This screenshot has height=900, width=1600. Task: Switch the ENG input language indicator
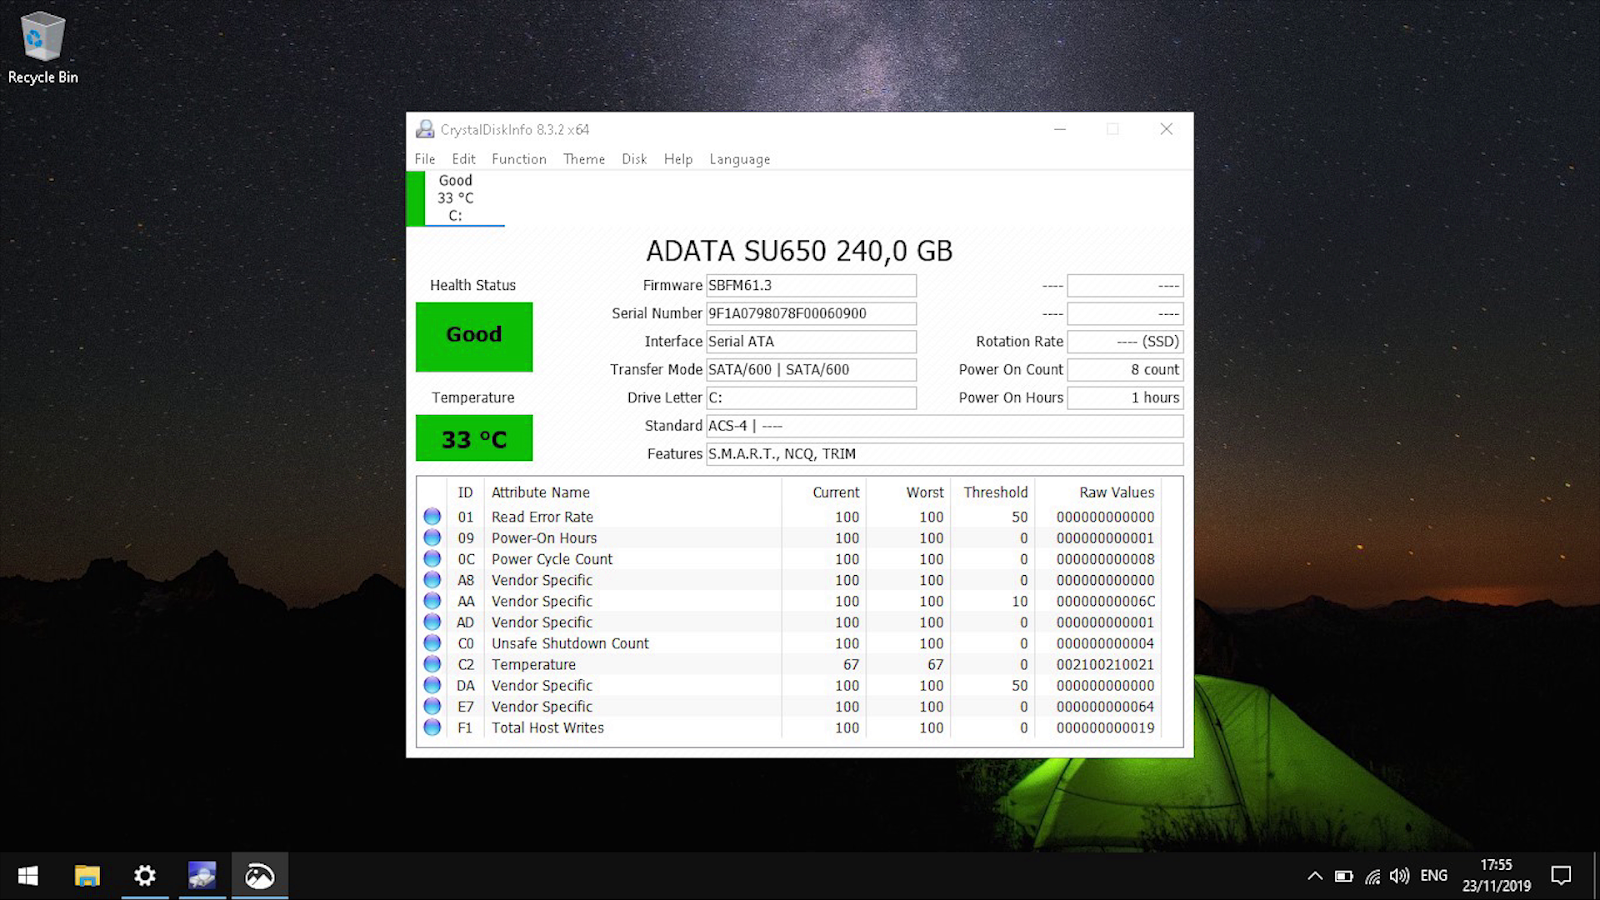pyautogui.click(x=1434, y=876)
